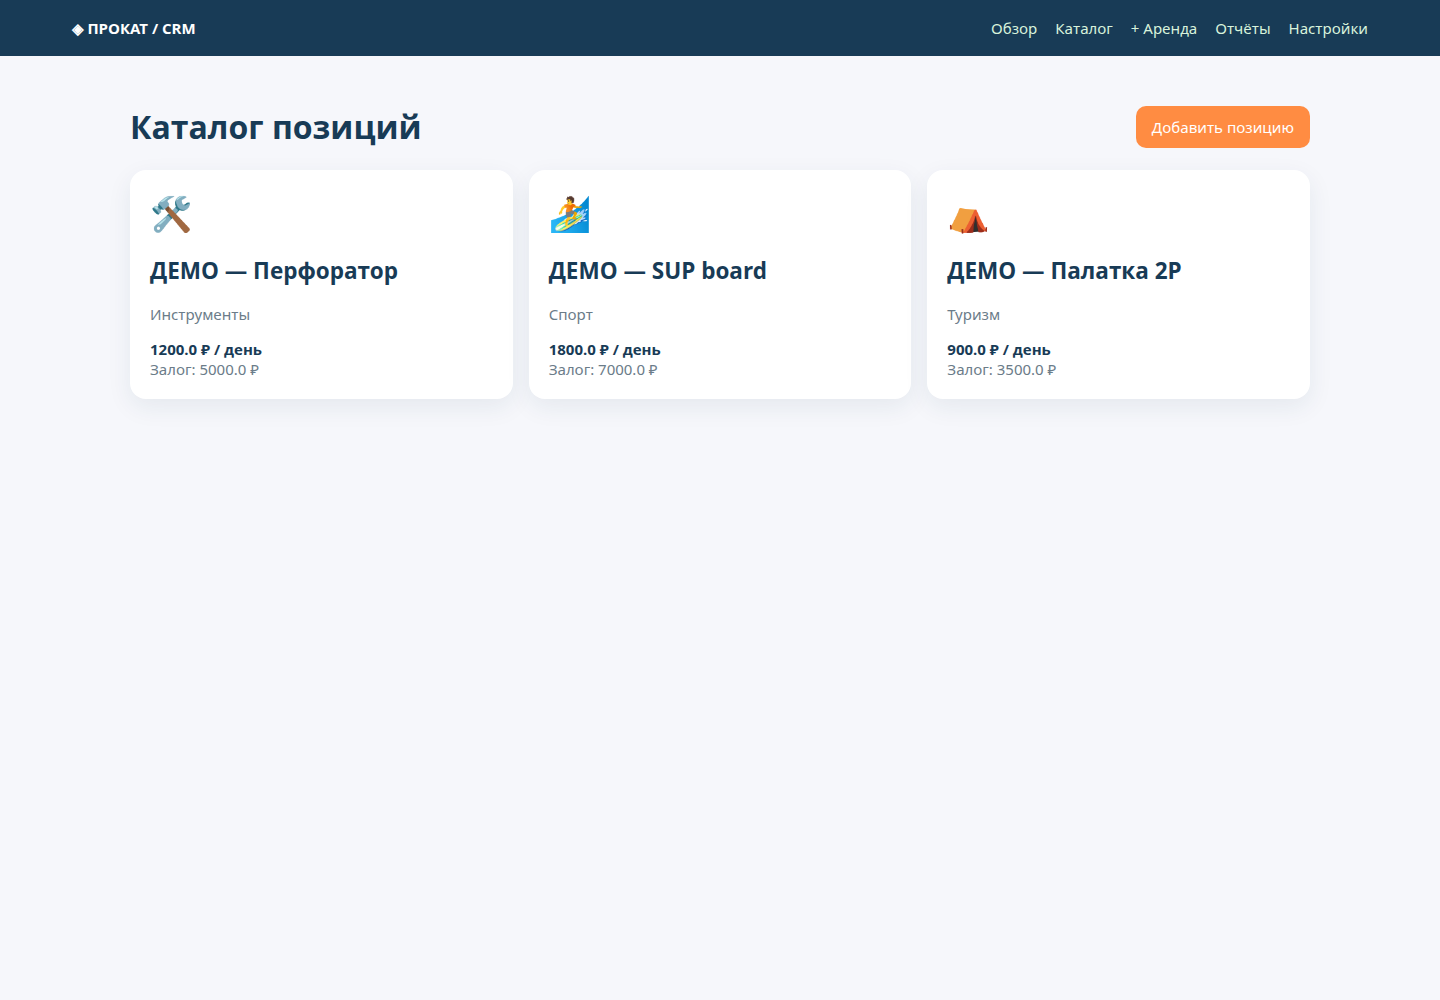The image size is (1440, 1000).
Task: Select the 900.0 ₽ / день price
Action: coord(999,350)
